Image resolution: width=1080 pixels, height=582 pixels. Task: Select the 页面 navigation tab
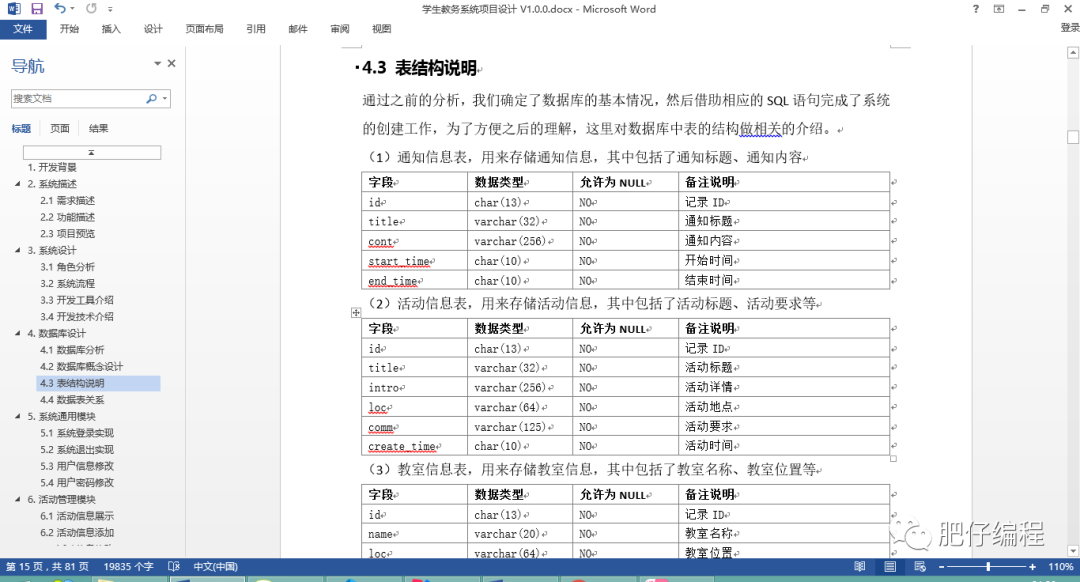(x=60, y=128)
